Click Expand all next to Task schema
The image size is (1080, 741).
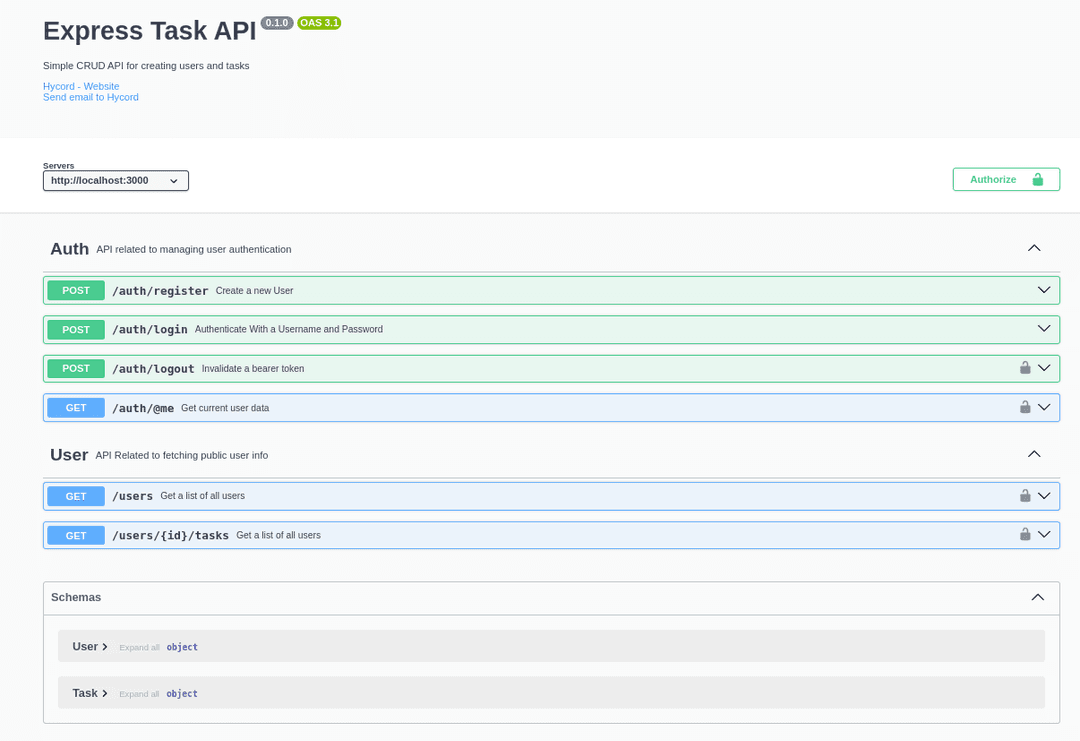point(139,694)
